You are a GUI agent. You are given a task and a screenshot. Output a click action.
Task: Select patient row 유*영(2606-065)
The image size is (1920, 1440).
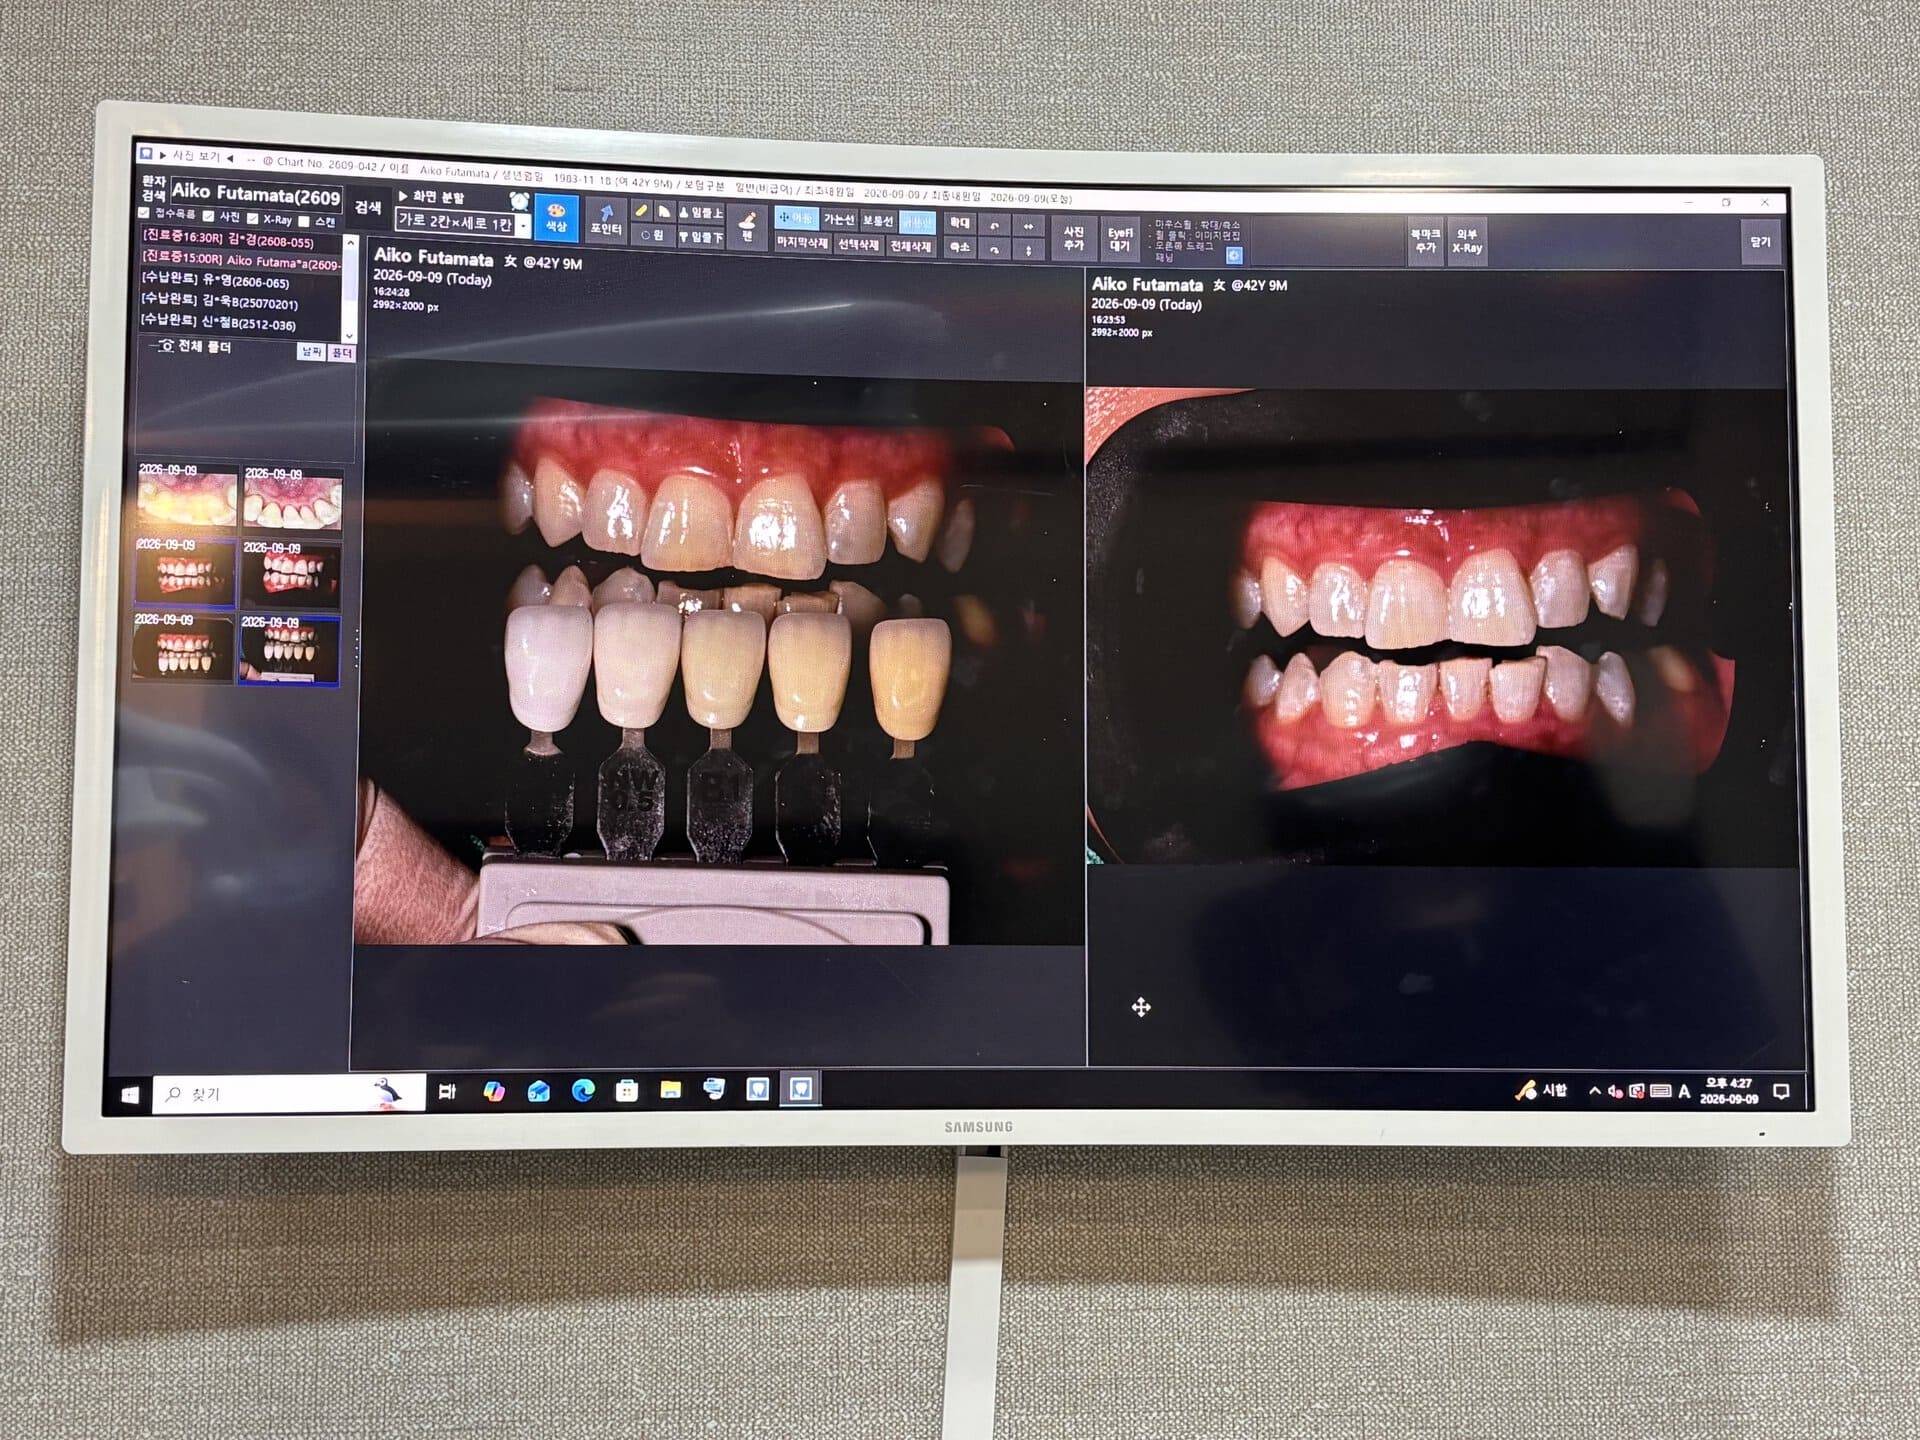(240, 281)
